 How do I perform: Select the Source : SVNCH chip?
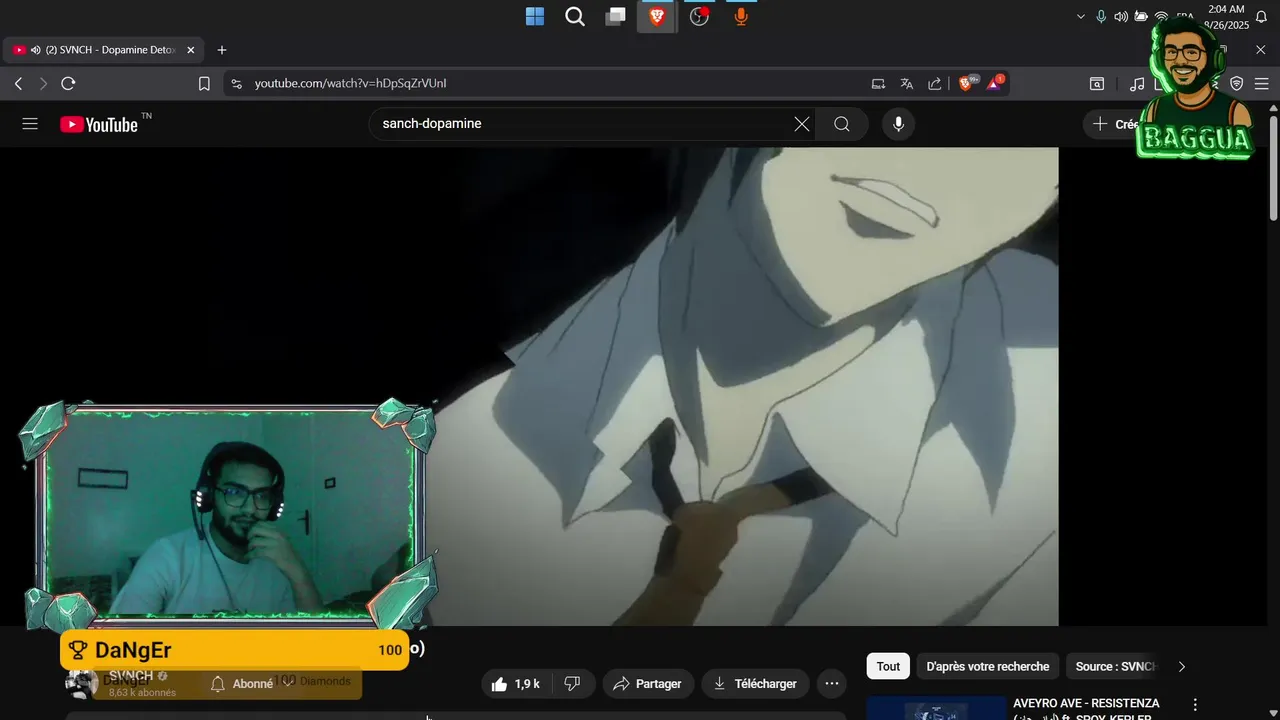[x=1115, y=666]
